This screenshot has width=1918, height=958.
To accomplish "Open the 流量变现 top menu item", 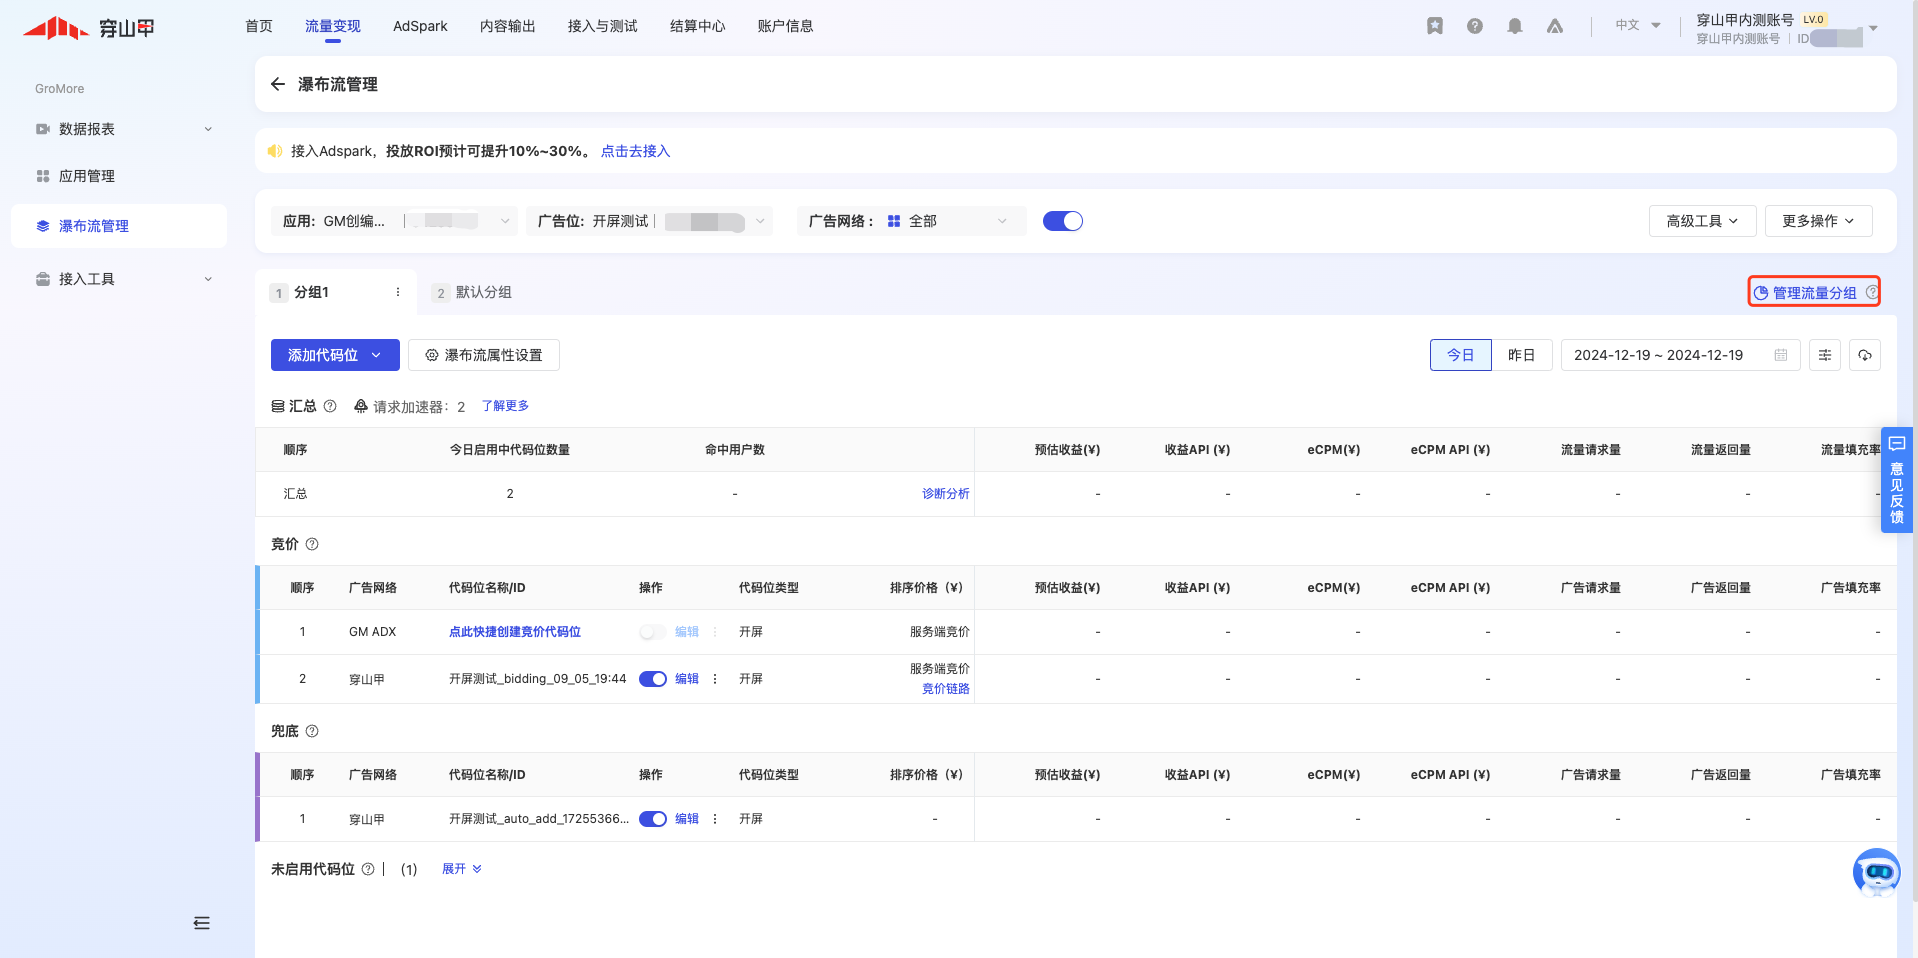I will tap(333, 26).
